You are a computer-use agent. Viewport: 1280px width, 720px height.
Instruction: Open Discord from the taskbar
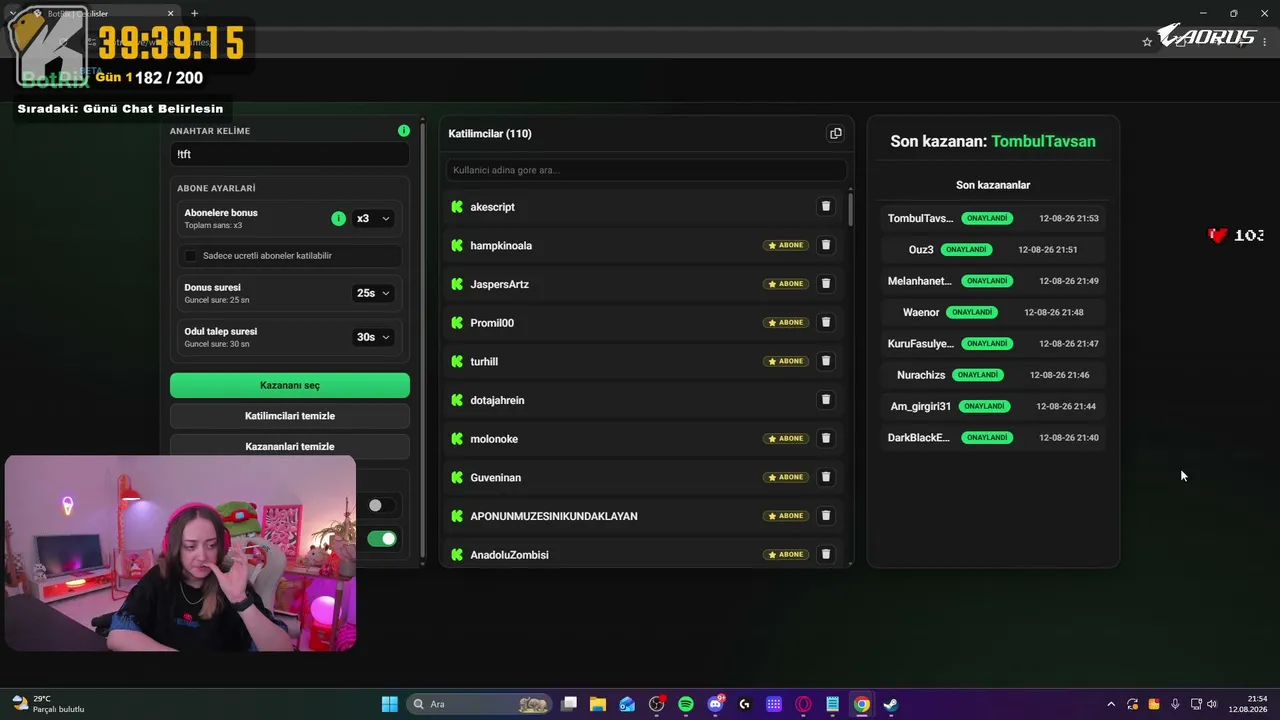716,704
